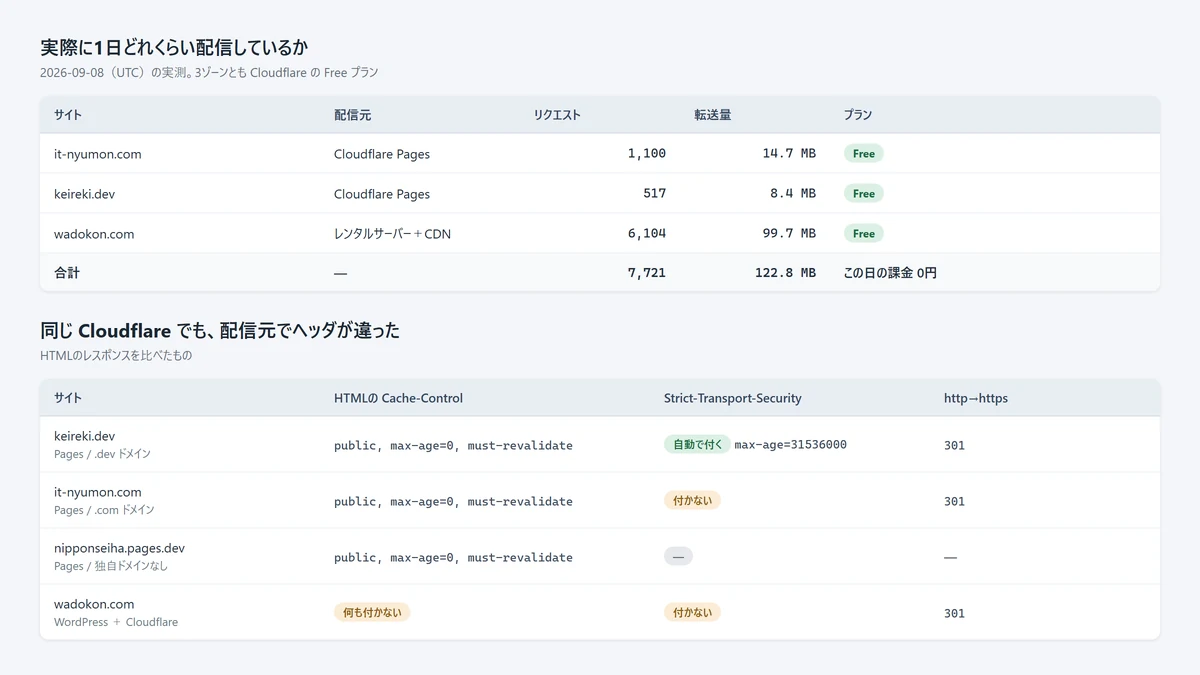Click the max-age=31536000 value
1200x675 pixels.
pyautogui.click(x=791, y=445)
